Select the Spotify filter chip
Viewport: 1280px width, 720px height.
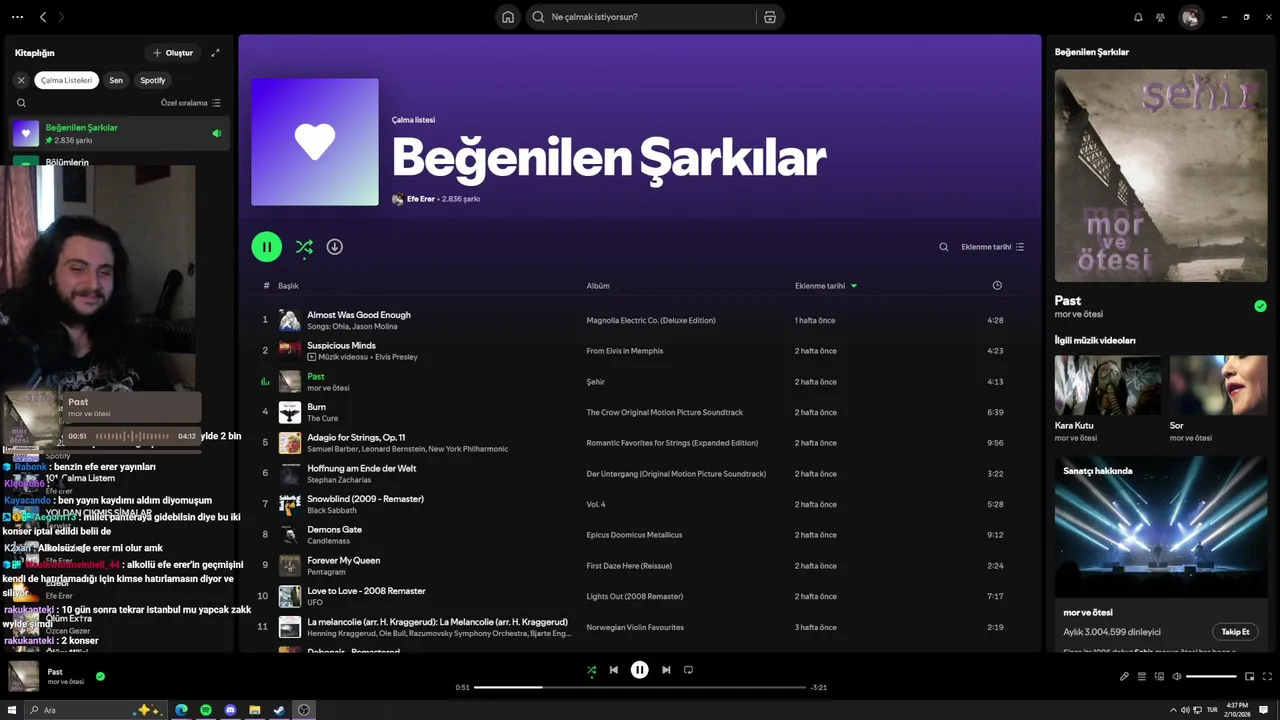[153, 80]
